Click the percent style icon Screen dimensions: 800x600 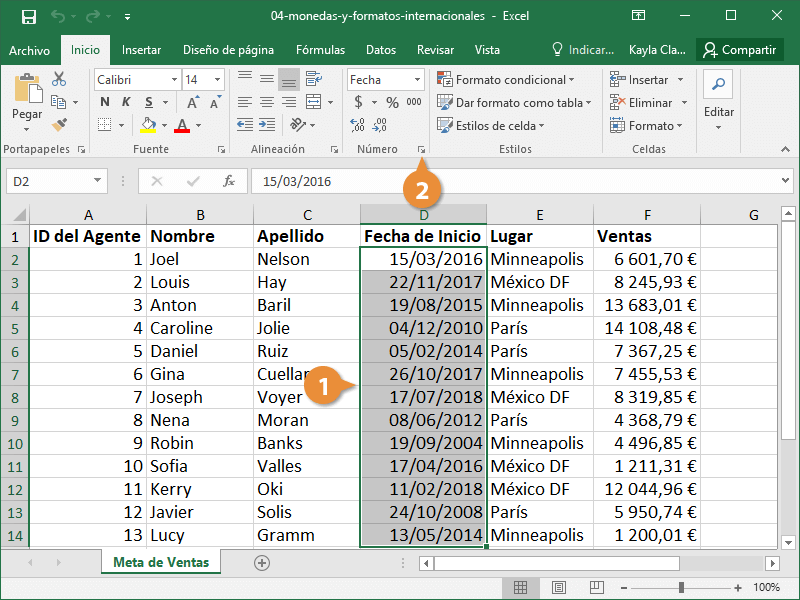pyautogui.click(x=392, y=102)
